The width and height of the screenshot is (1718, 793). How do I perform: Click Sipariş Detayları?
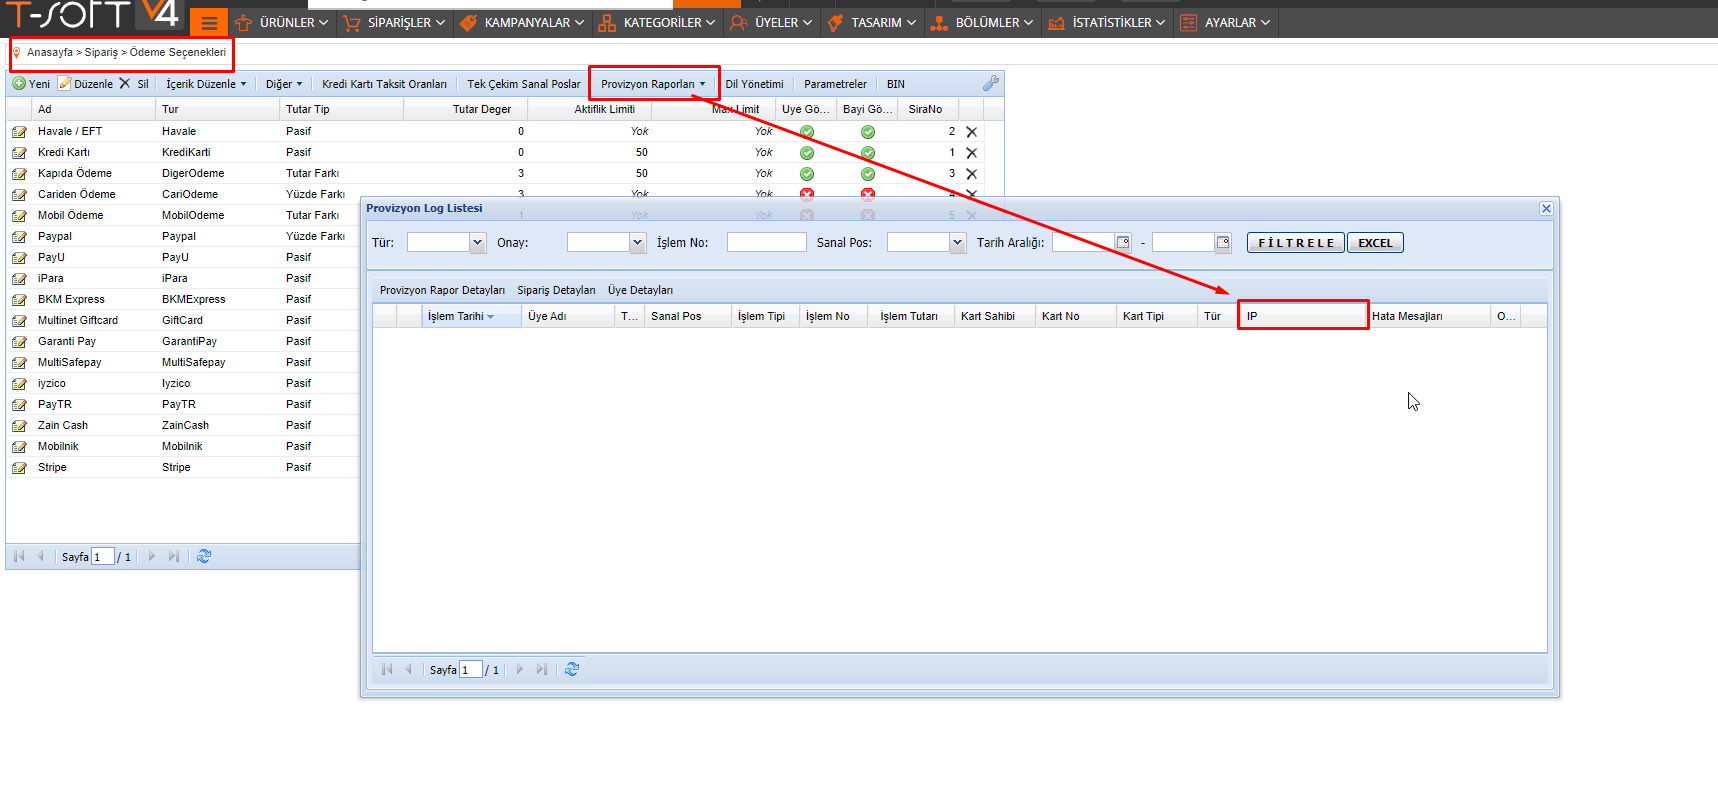[x=556, y=290]
